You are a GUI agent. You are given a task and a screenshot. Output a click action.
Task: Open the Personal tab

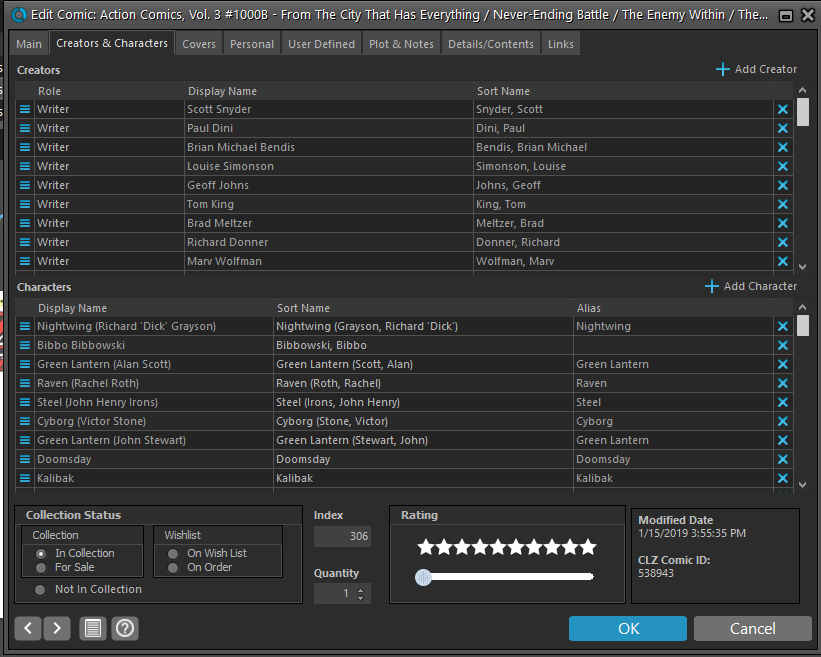tap(252, 44)
